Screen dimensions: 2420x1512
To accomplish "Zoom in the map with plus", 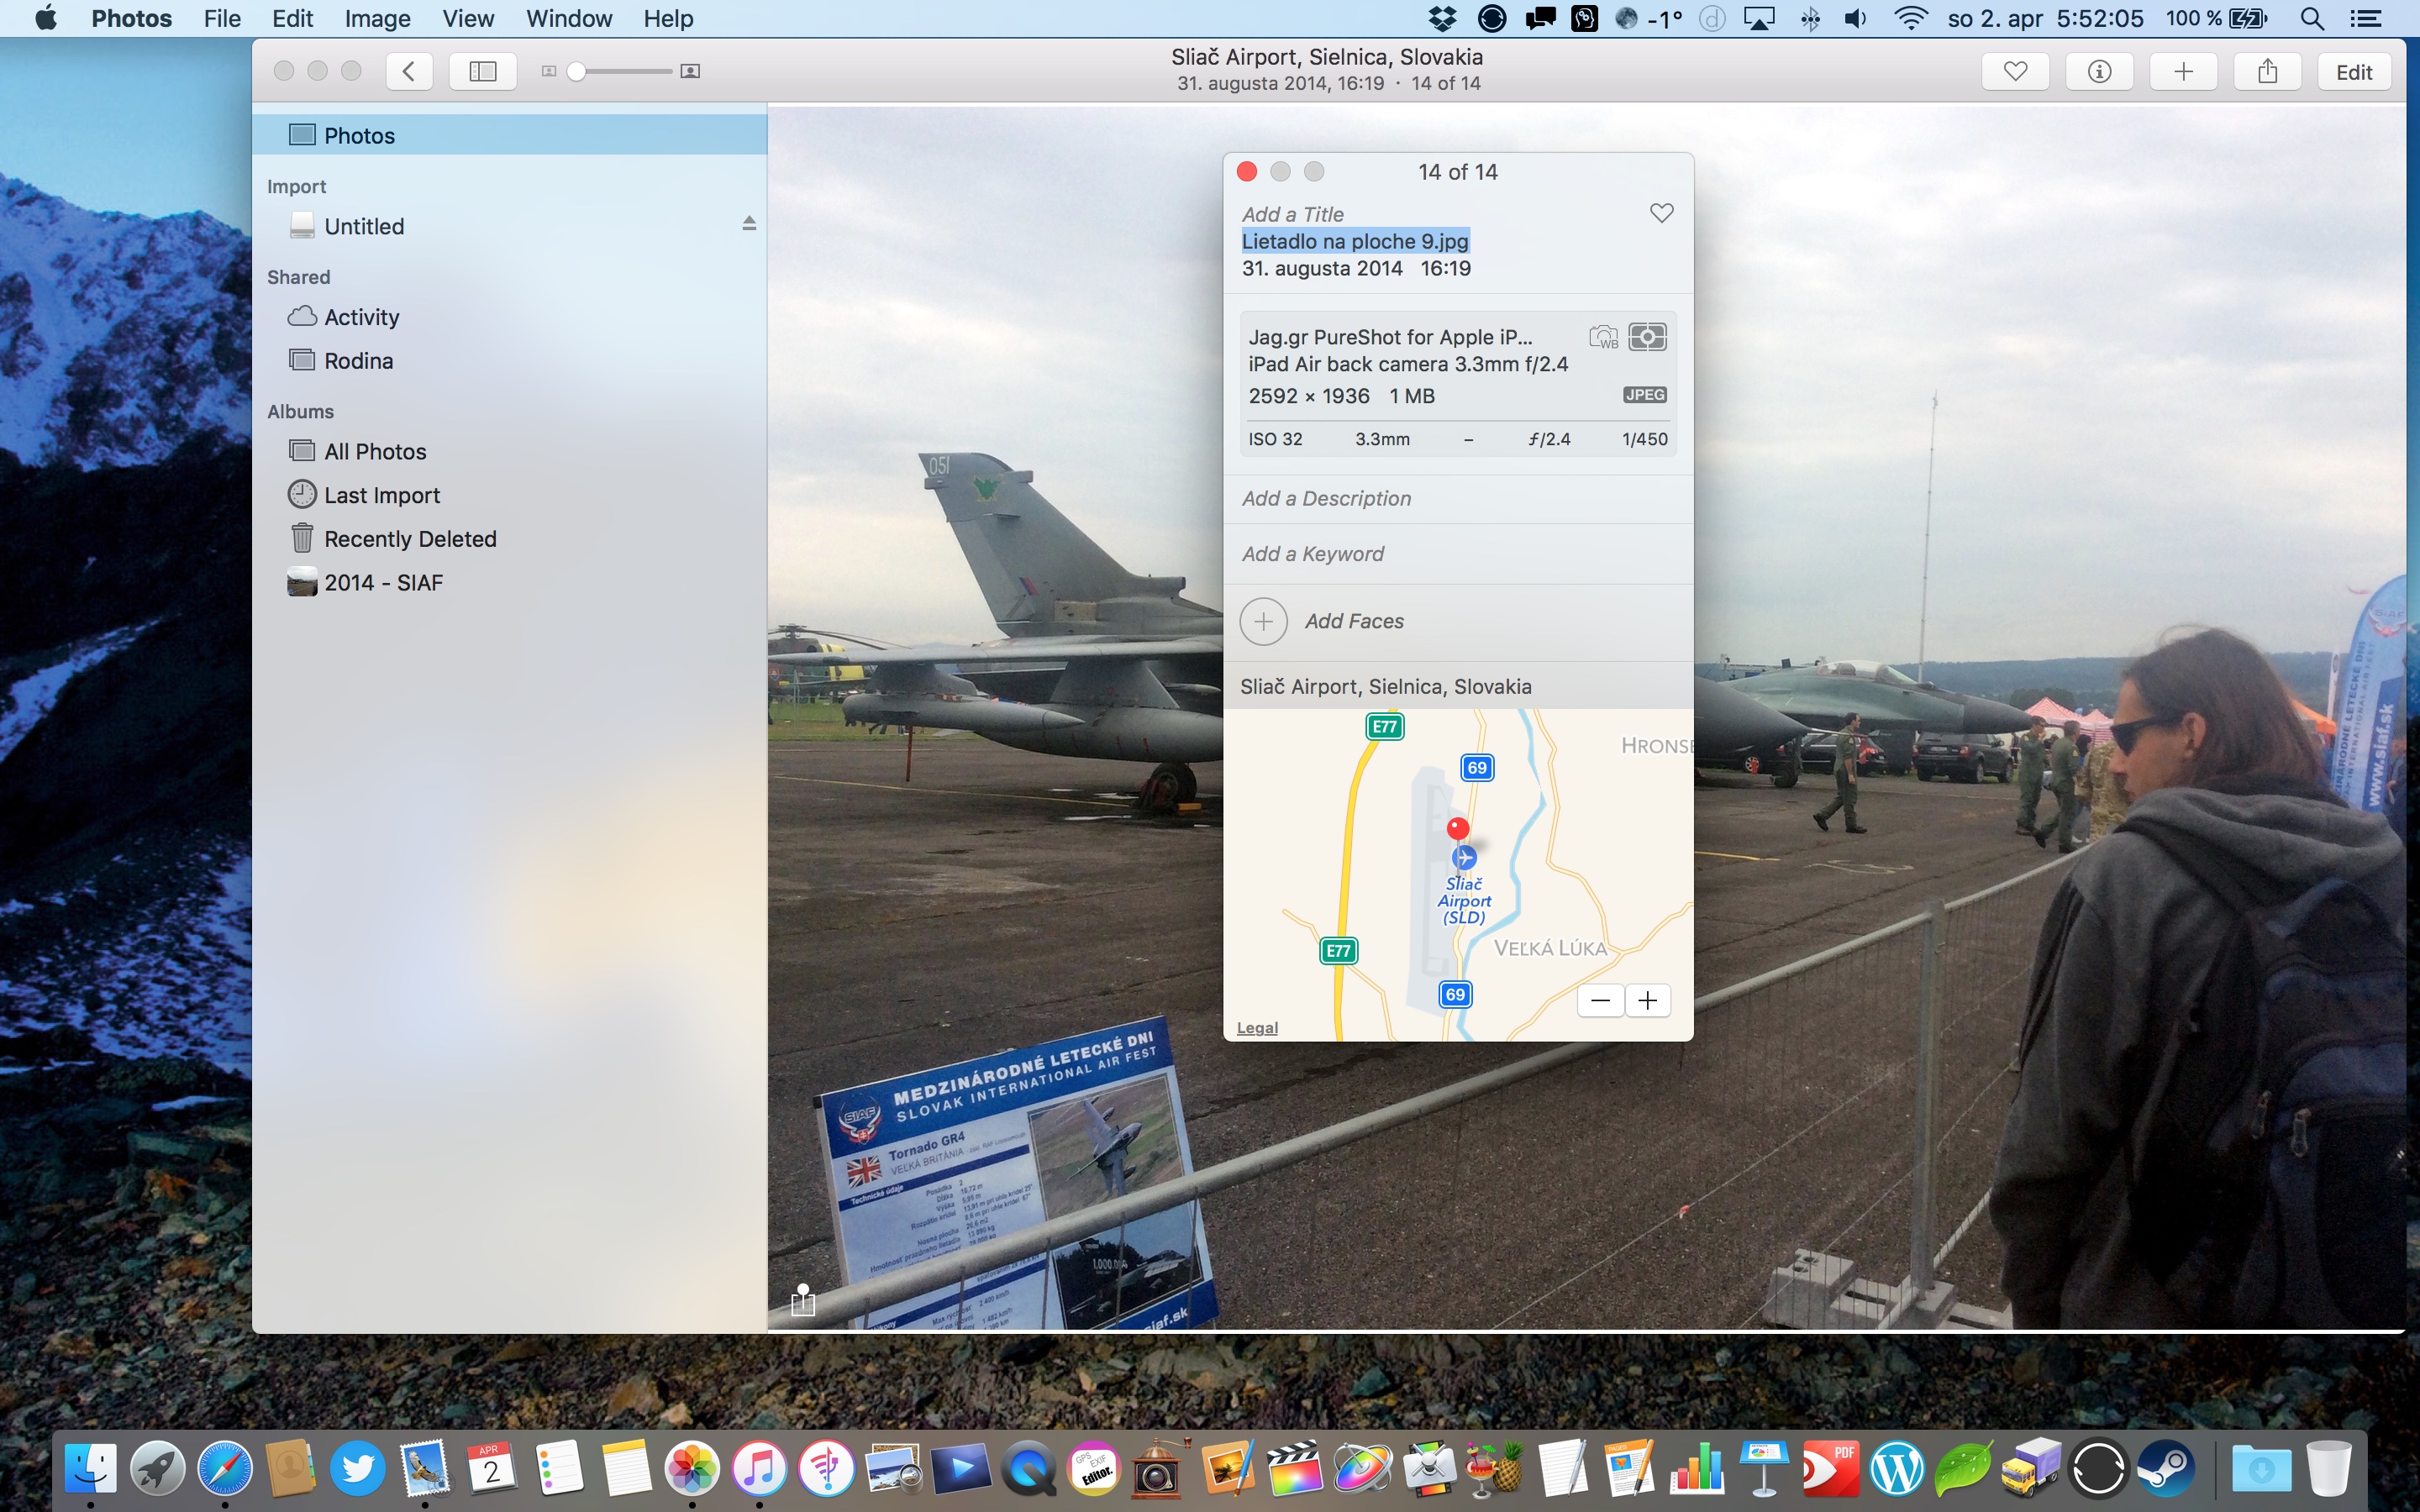I will coord(1647,1000).
